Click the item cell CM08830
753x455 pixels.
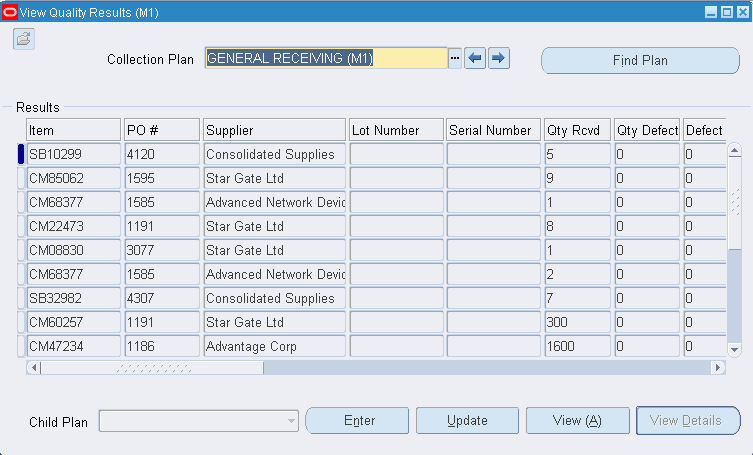(73, 250)
